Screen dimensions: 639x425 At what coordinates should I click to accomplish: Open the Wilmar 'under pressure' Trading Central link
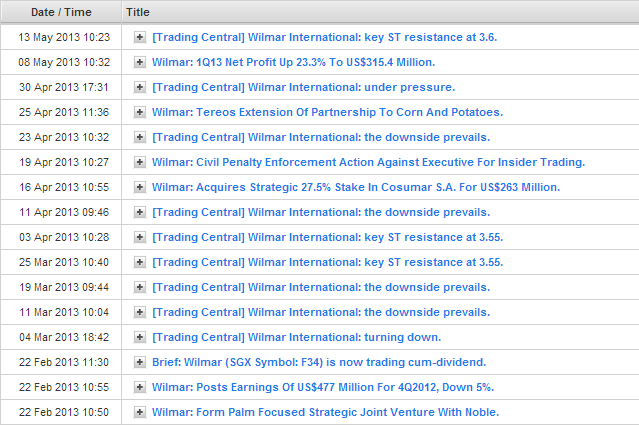(303, 87)
